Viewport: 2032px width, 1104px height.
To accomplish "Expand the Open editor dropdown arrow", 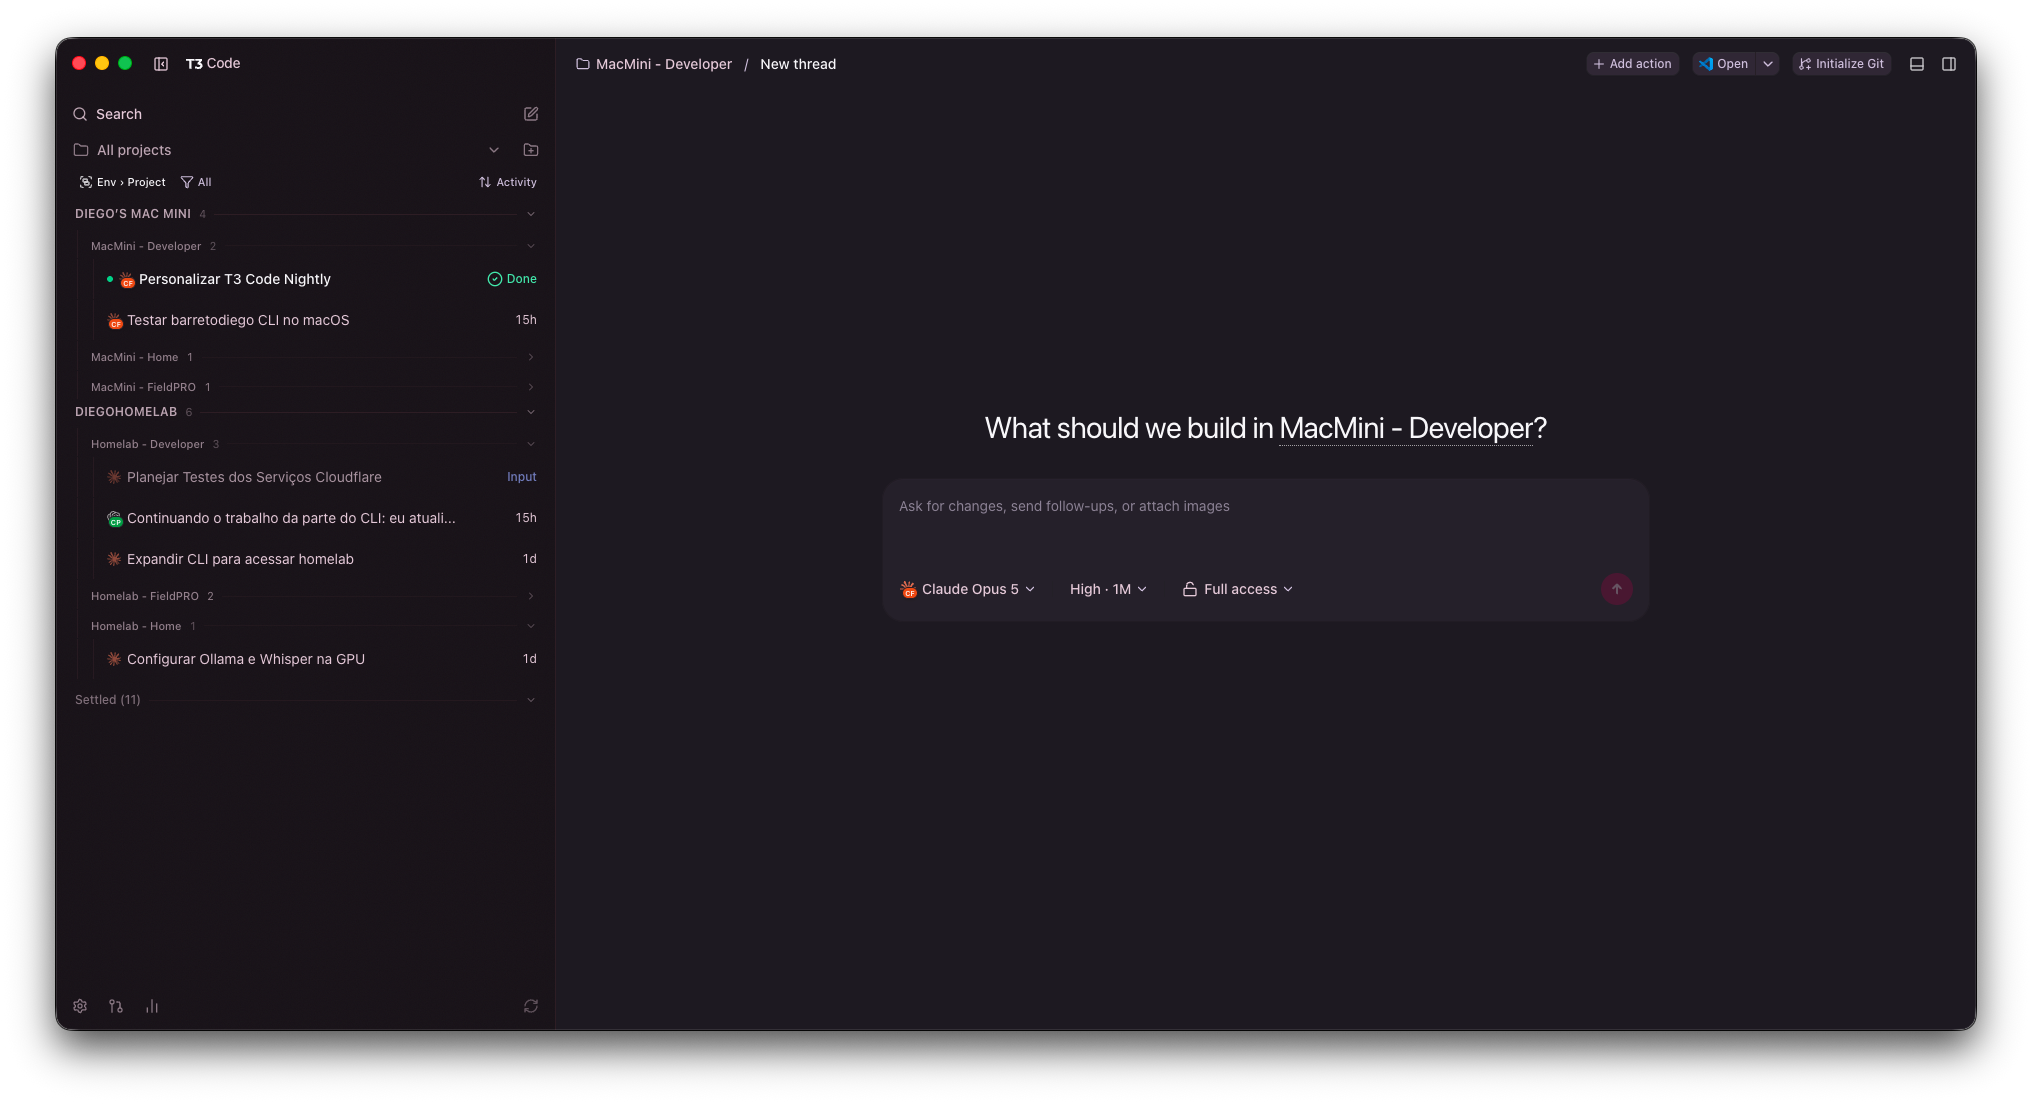I will point(1768,64).
